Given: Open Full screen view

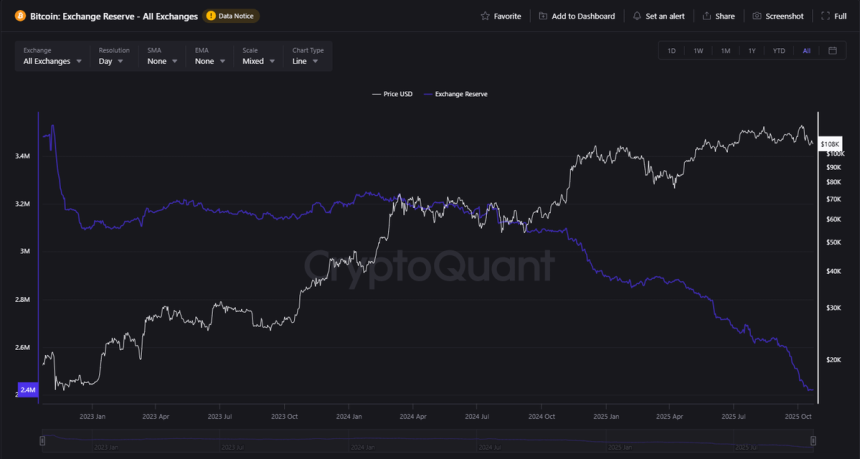Looking at the screenshot, I should [825, 16].
